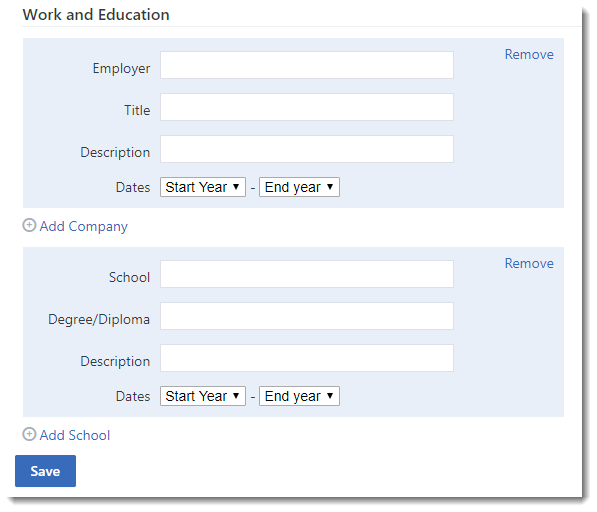Open the Start Year dropdown in employer section
Screen dimensions: 597x512
tap(203, 187)
